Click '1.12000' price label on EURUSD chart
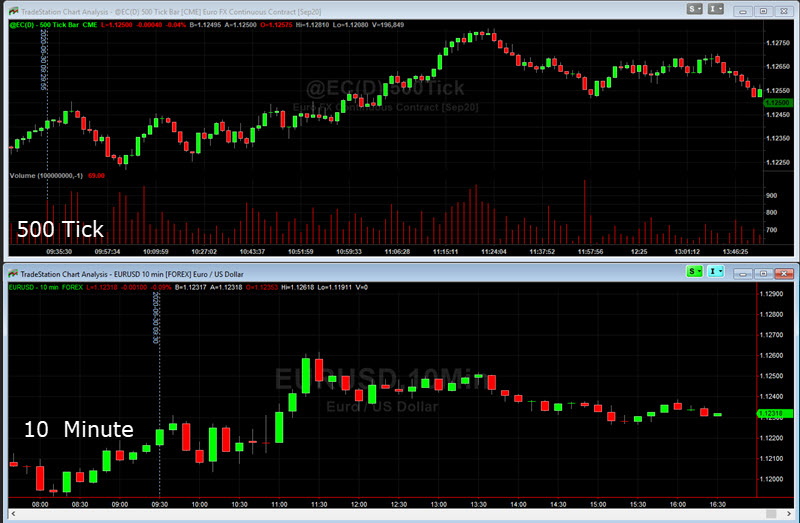The image size is (800, 523). click(771, 479)
